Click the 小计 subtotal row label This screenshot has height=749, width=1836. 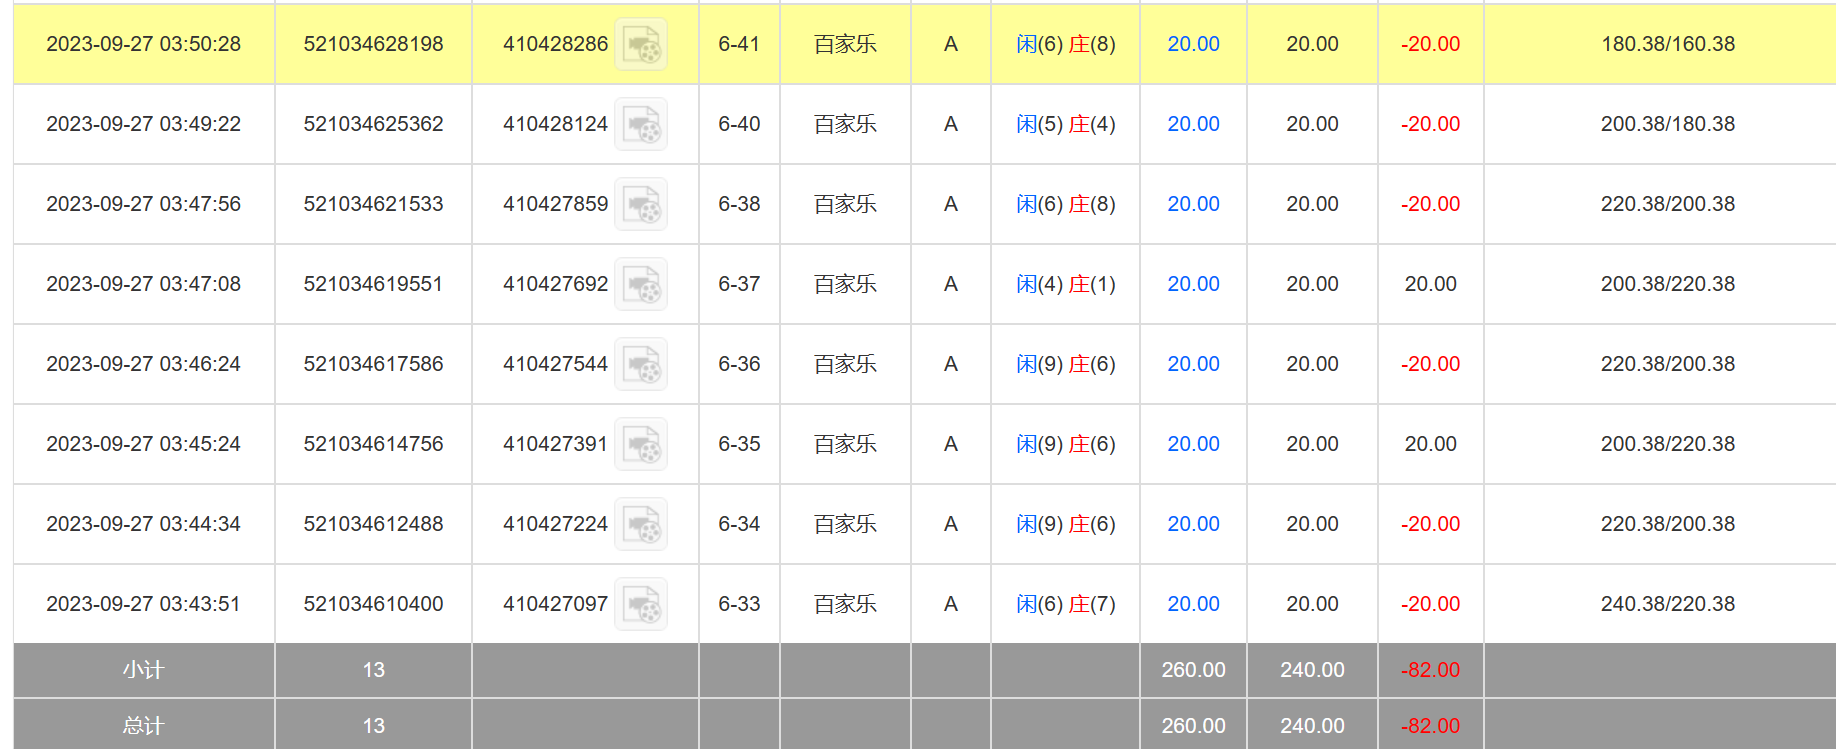click(143, 670)
